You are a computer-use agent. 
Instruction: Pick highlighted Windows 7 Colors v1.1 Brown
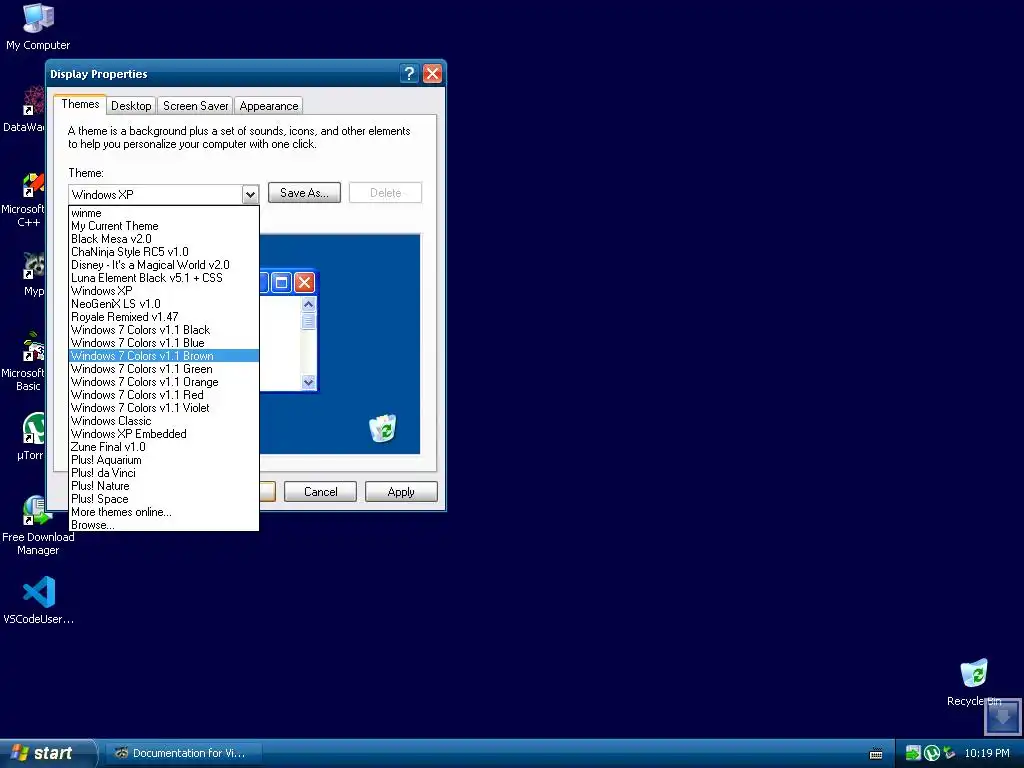pyautogui.click(x=164, y=356)
